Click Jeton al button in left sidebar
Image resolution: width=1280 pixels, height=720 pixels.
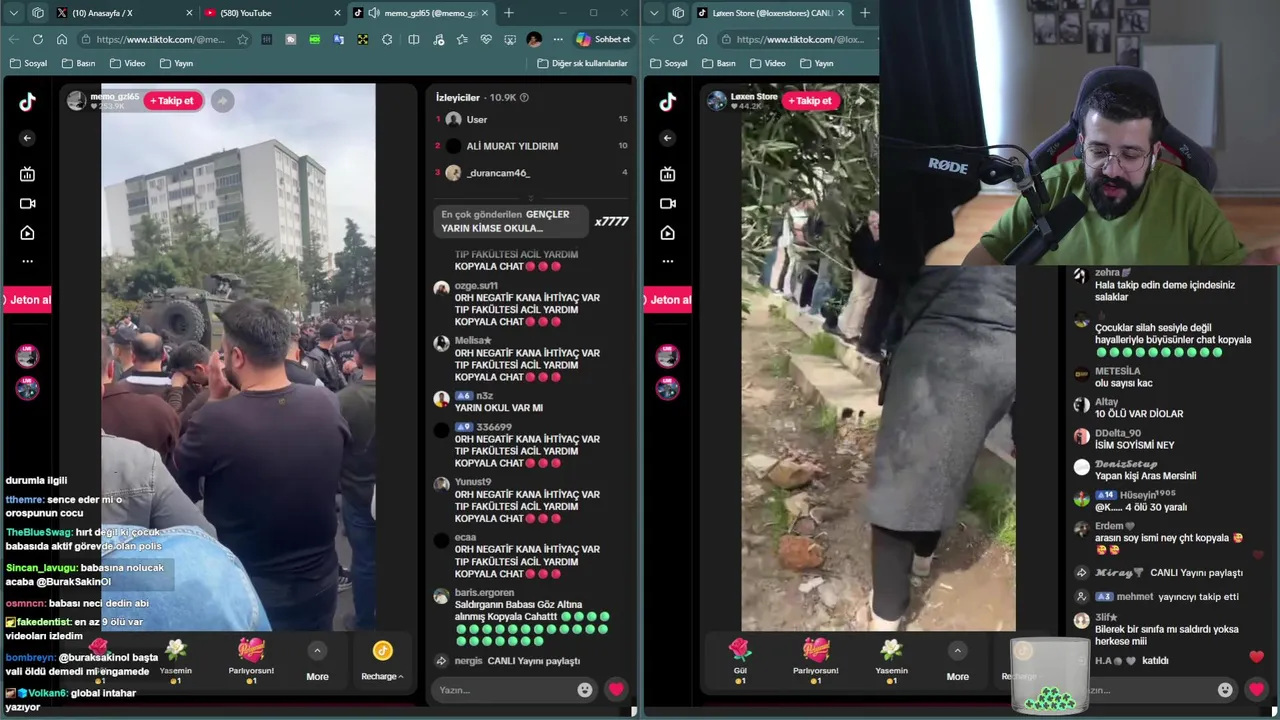tap(27, 299)
